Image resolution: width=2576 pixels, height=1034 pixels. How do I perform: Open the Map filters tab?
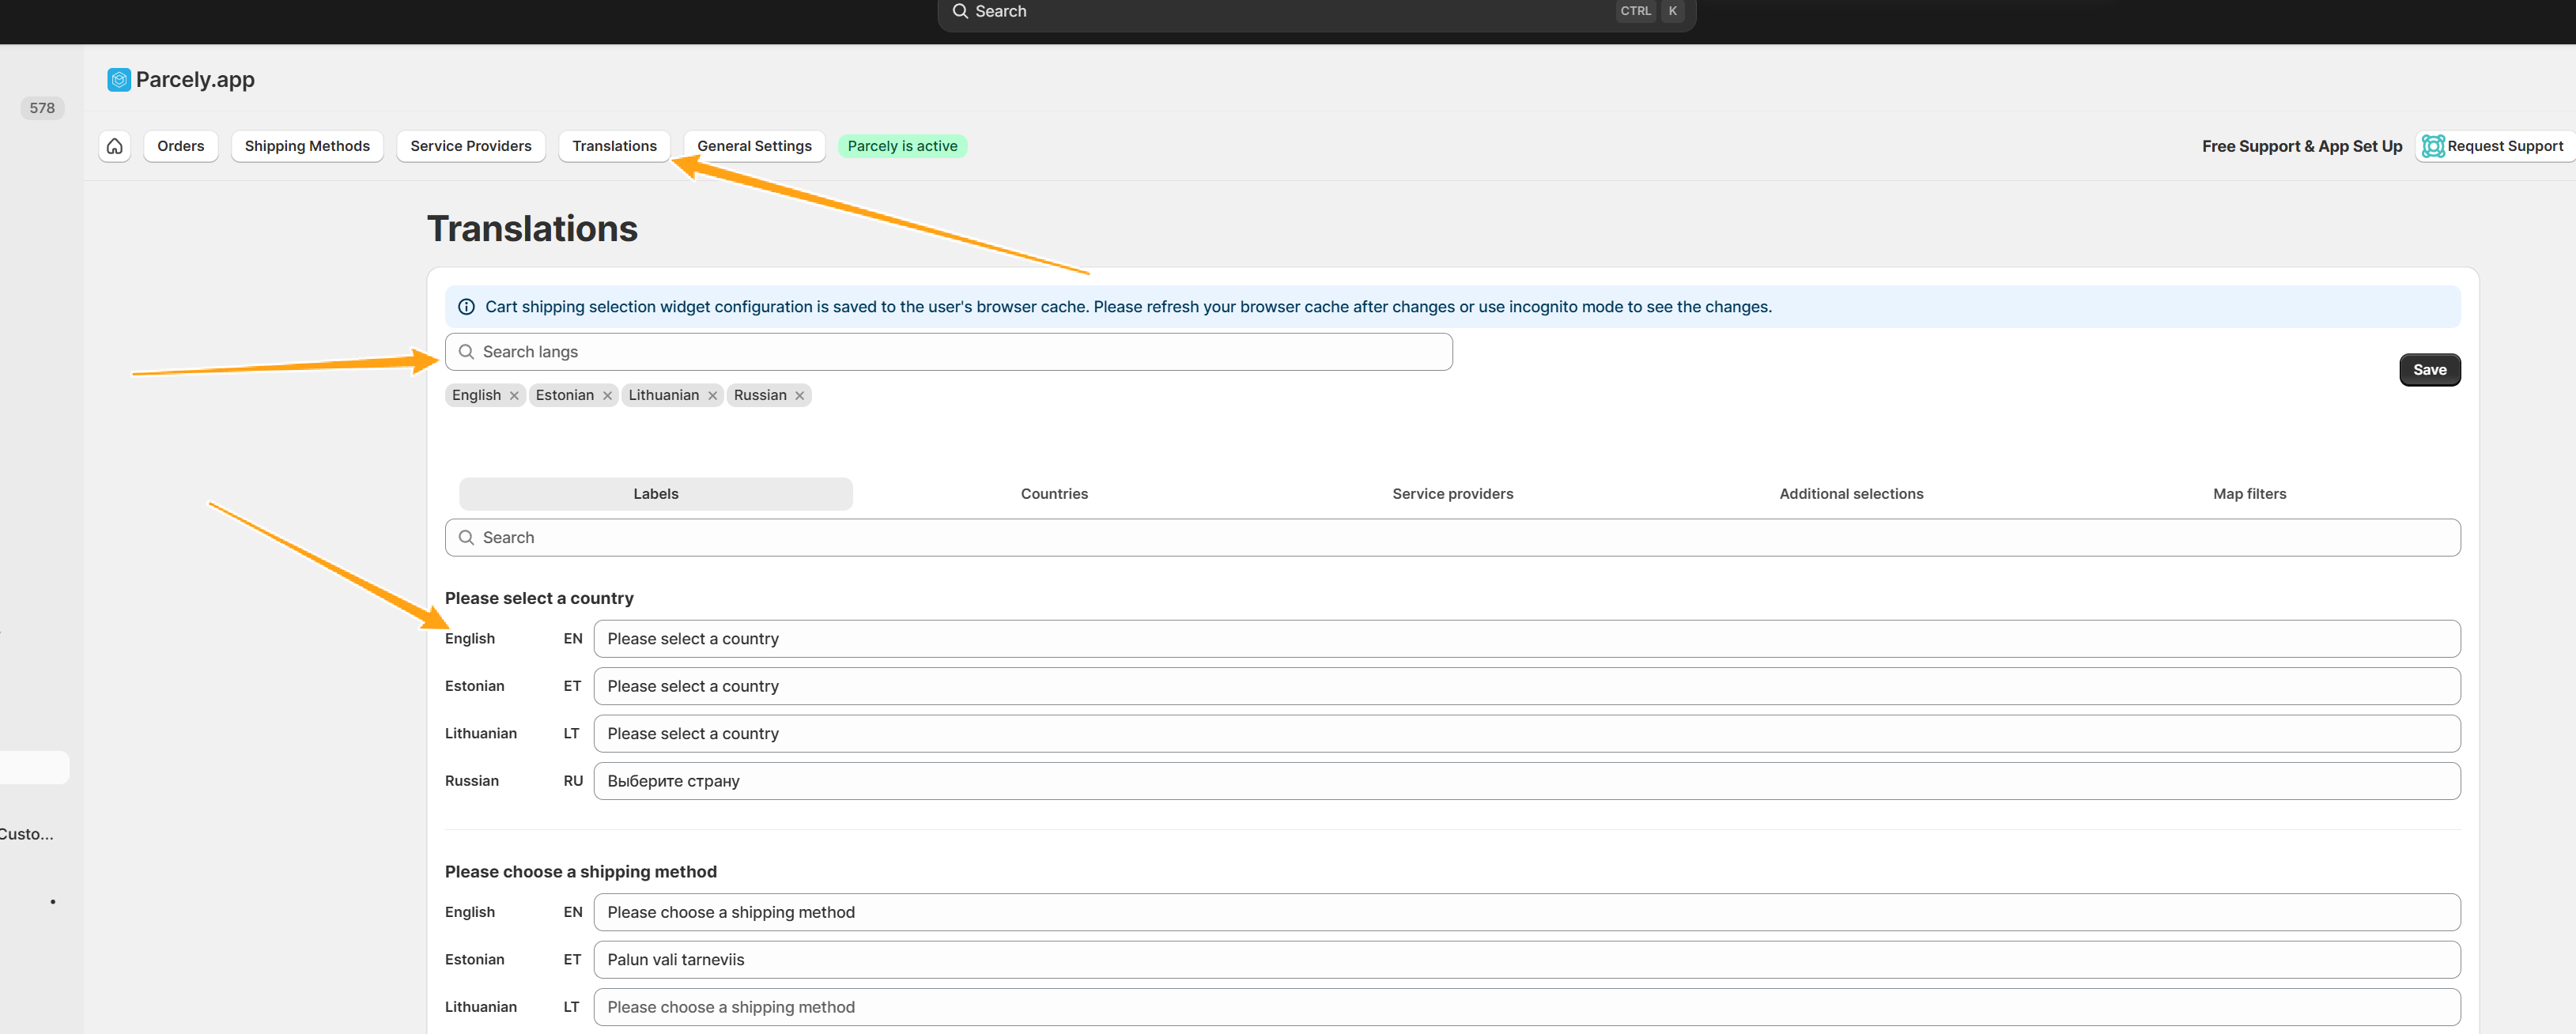pos(2249,494)
